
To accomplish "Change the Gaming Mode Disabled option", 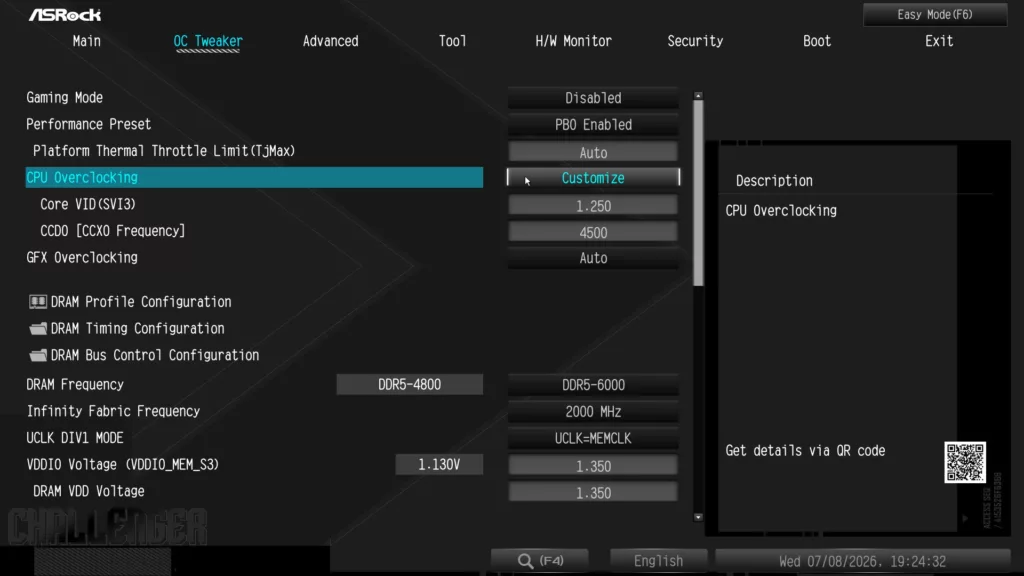I will point(593,98).
